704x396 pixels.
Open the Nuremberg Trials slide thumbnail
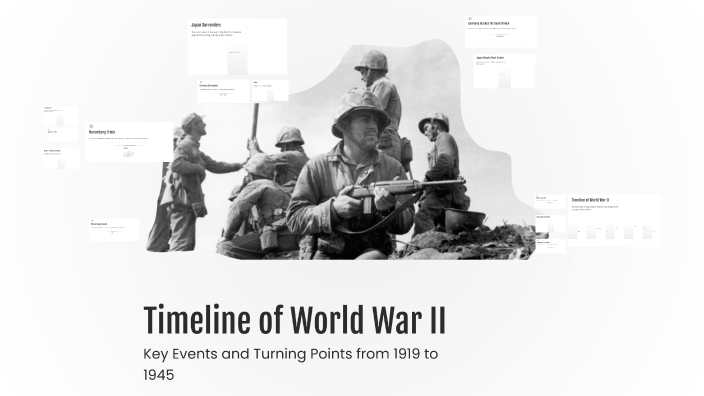click(x=129, y=142)
